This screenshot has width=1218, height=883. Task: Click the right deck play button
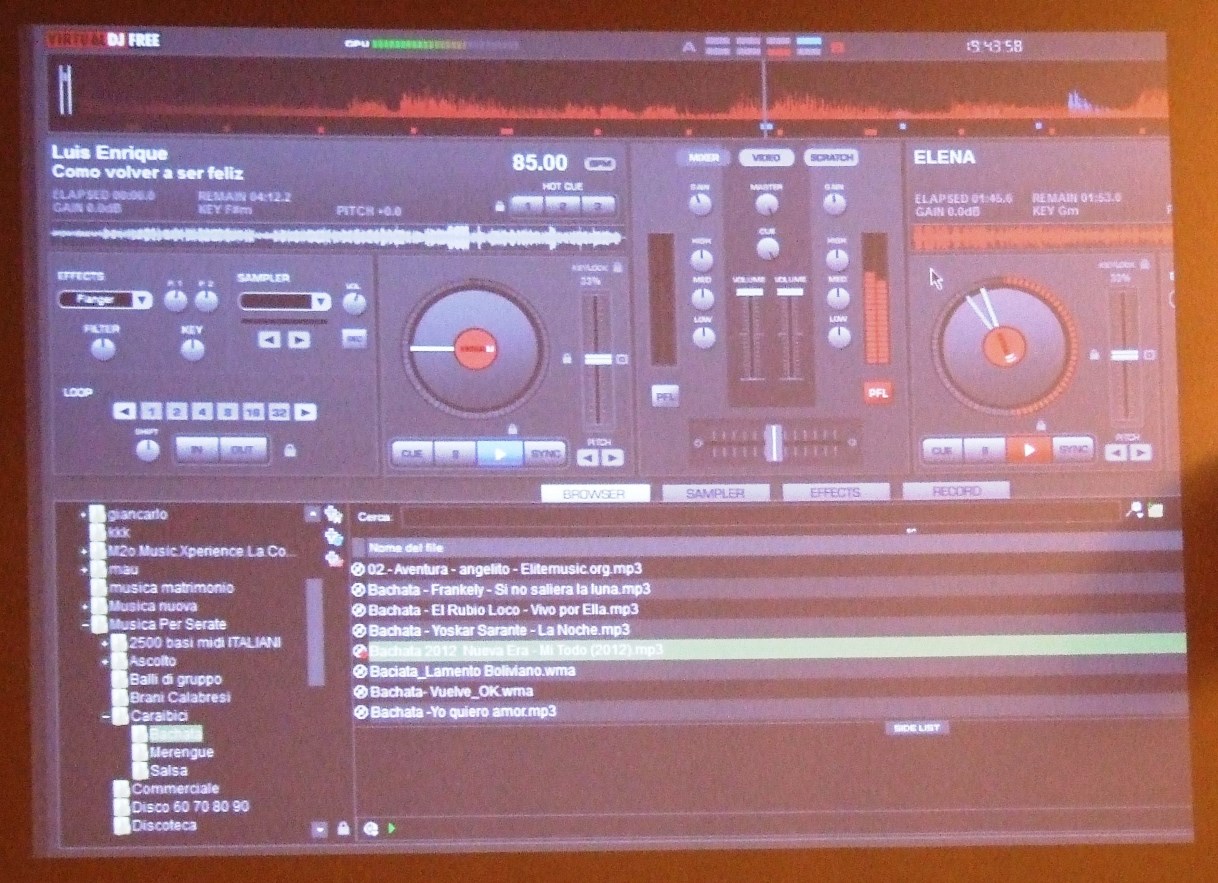coord(1028,450)
